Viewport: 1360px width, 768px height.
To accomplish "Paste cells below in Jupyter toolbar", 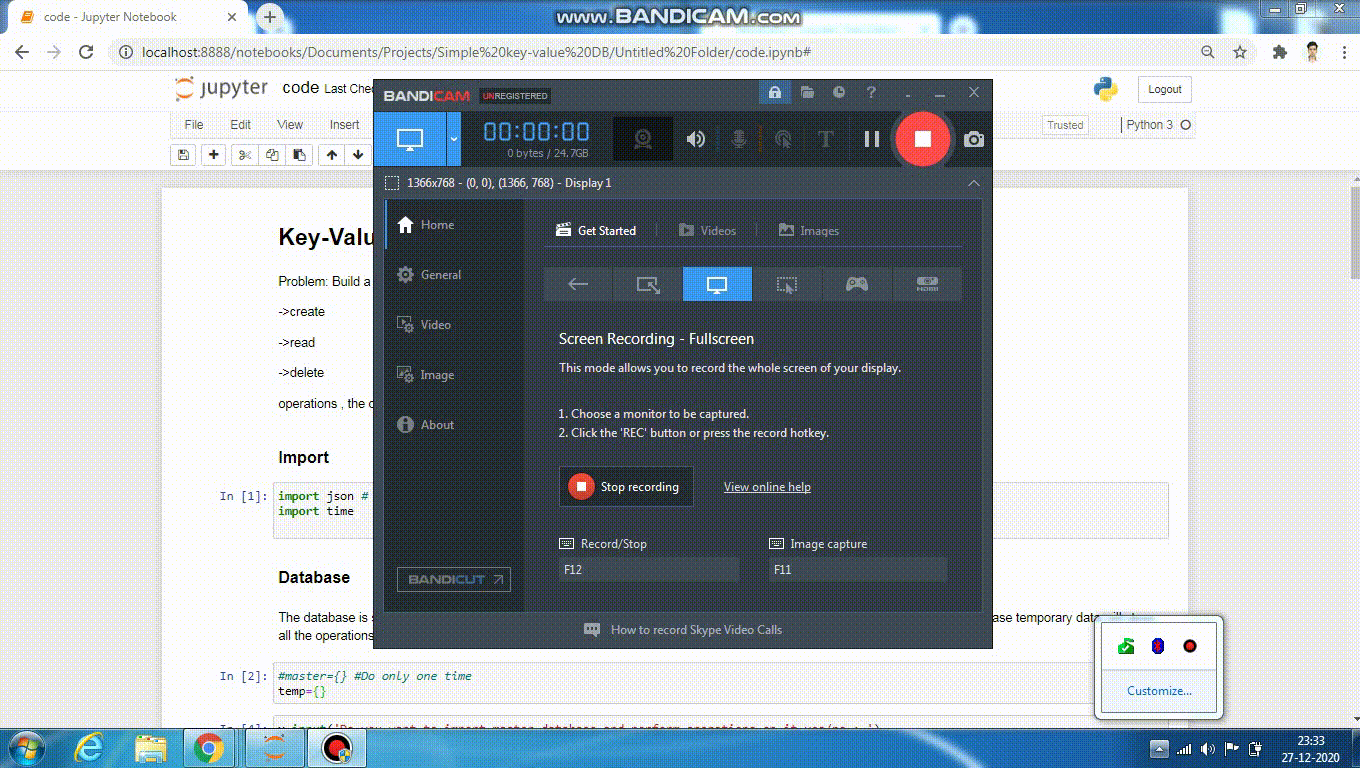I will (x=298, y=155).
